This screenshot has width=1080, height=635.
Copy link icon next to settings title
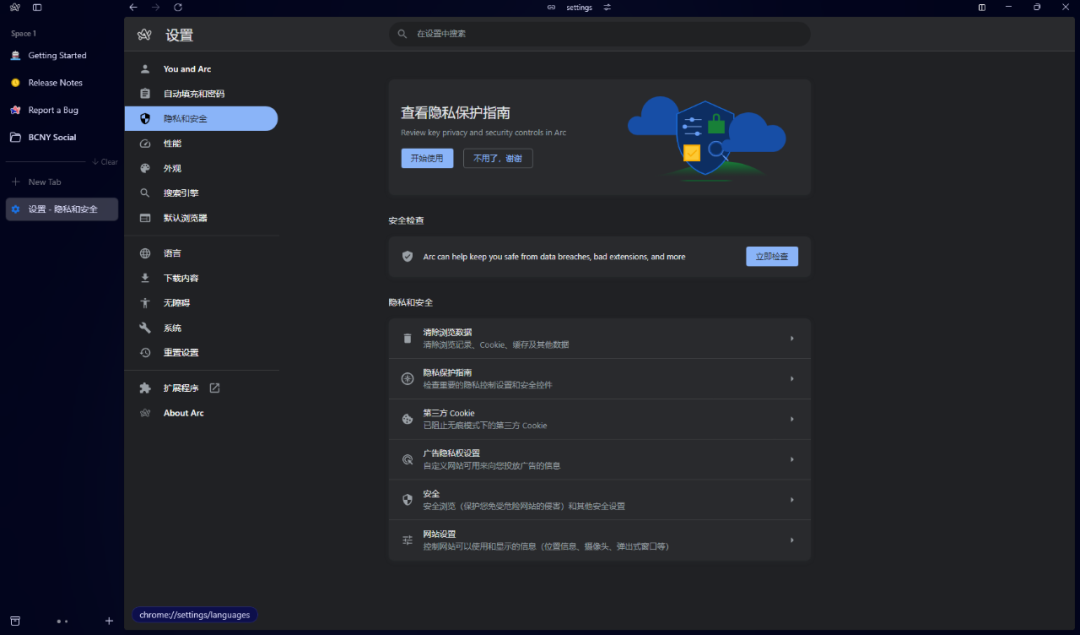pyautogui.click(x=551, y=8)
